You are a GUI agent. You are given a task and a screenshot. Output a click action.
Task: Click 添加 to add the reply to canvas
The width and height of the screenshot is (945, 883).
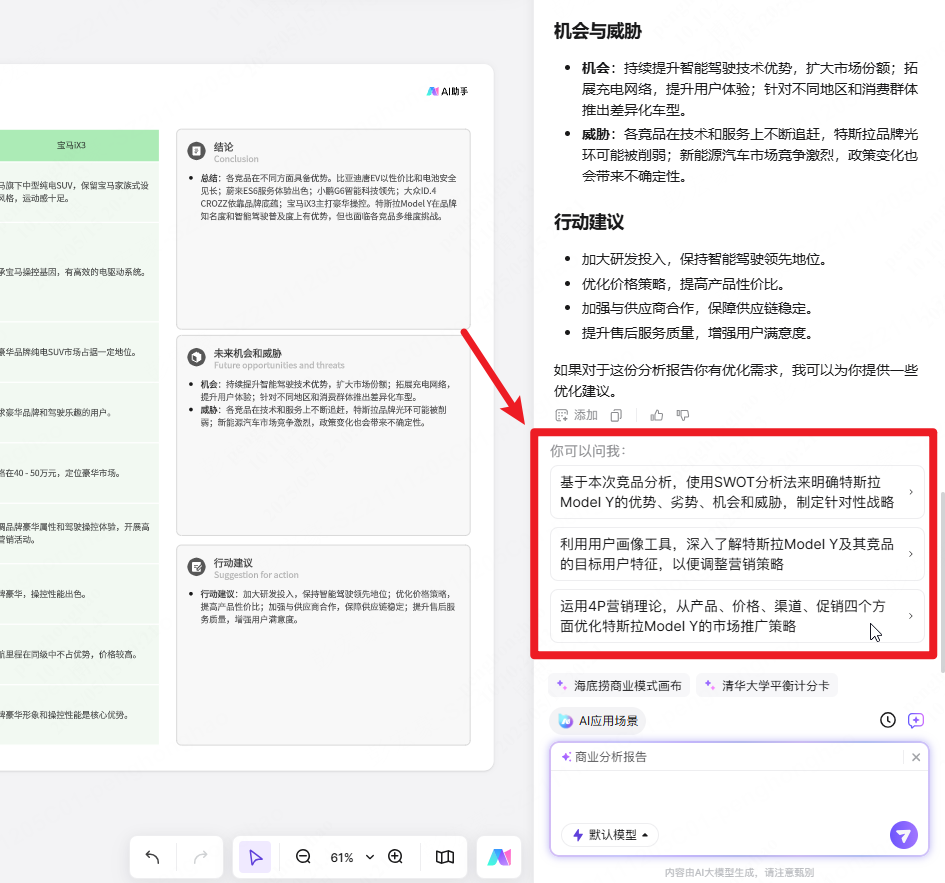(x=576, y=415)
